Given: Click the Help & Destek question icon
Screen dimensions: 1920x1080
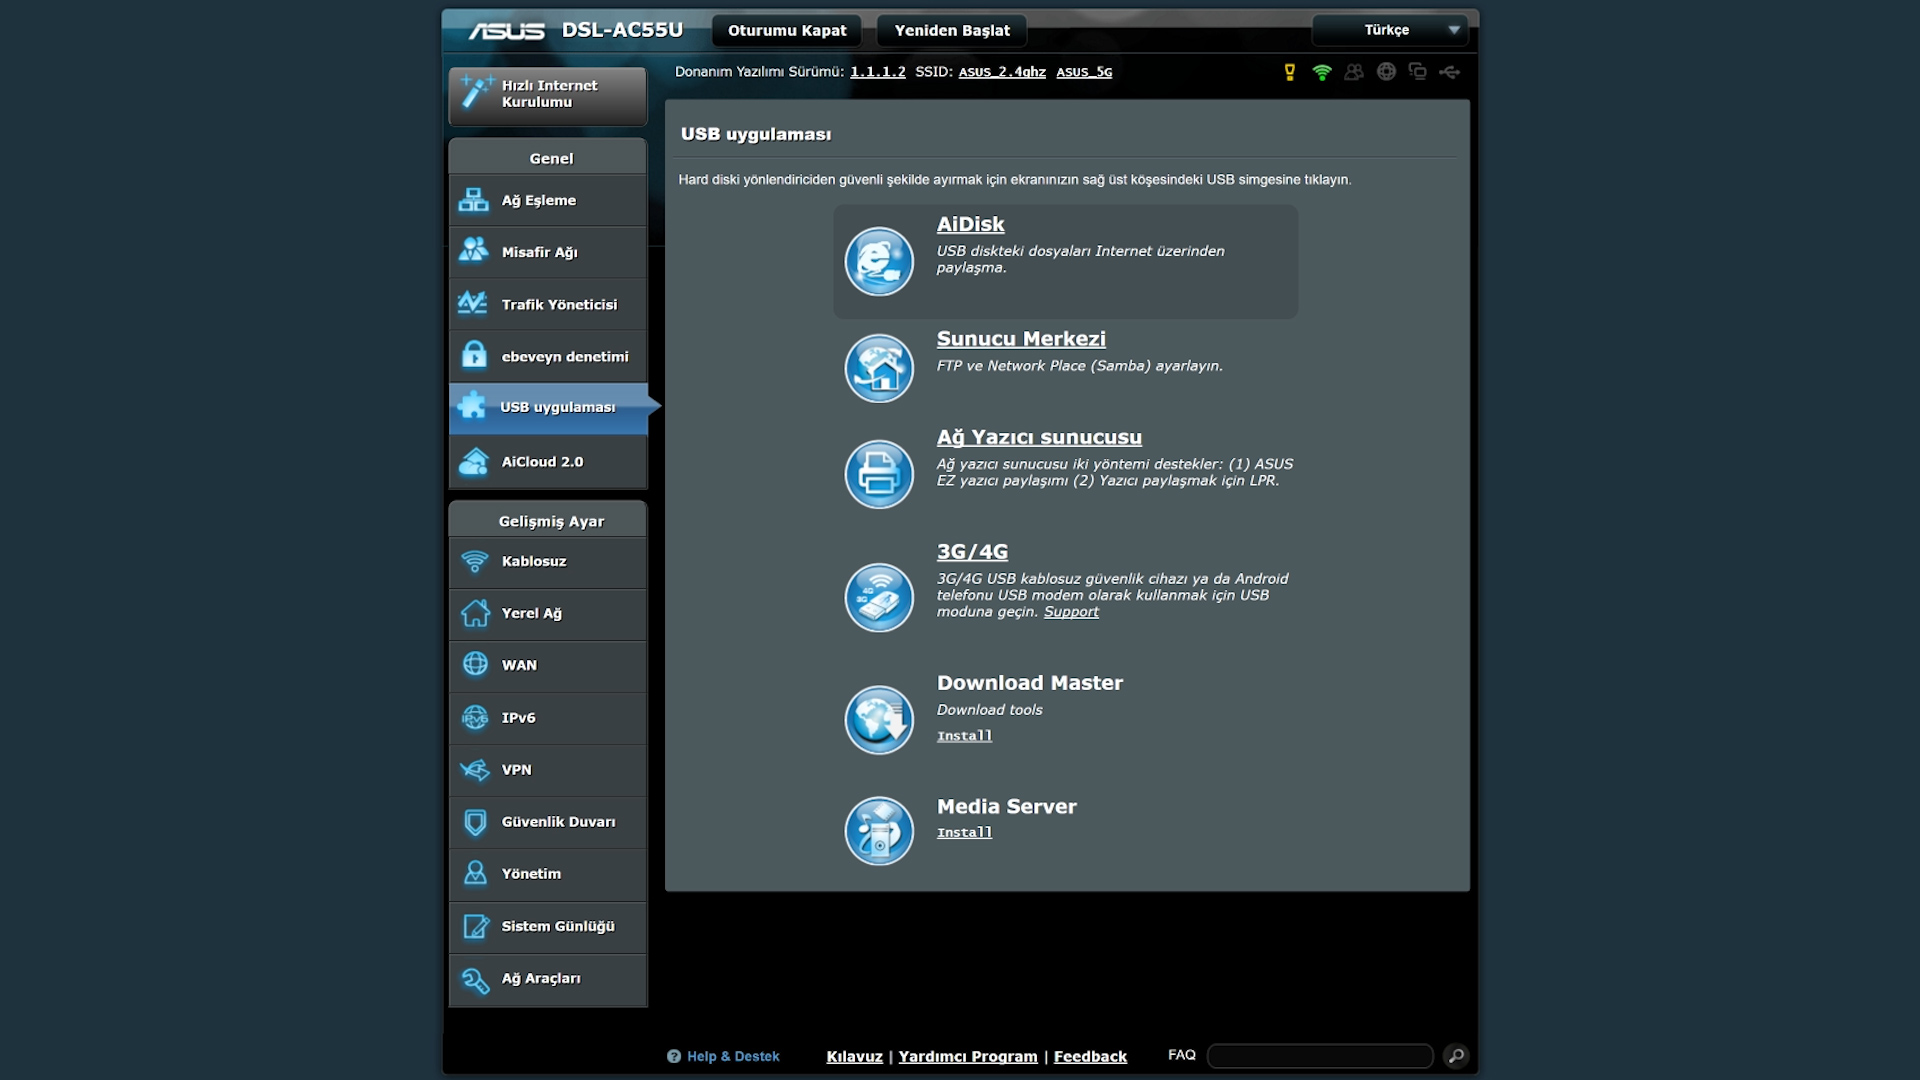Looking at the screenshot, I should [674, 1056].
